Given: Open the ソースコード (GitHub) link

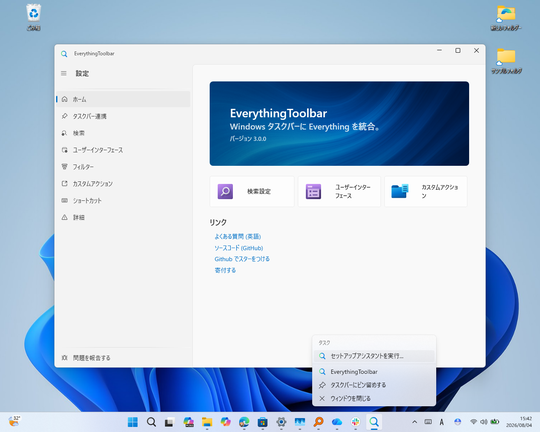Looking at the screenshot, I should (239, 248).
